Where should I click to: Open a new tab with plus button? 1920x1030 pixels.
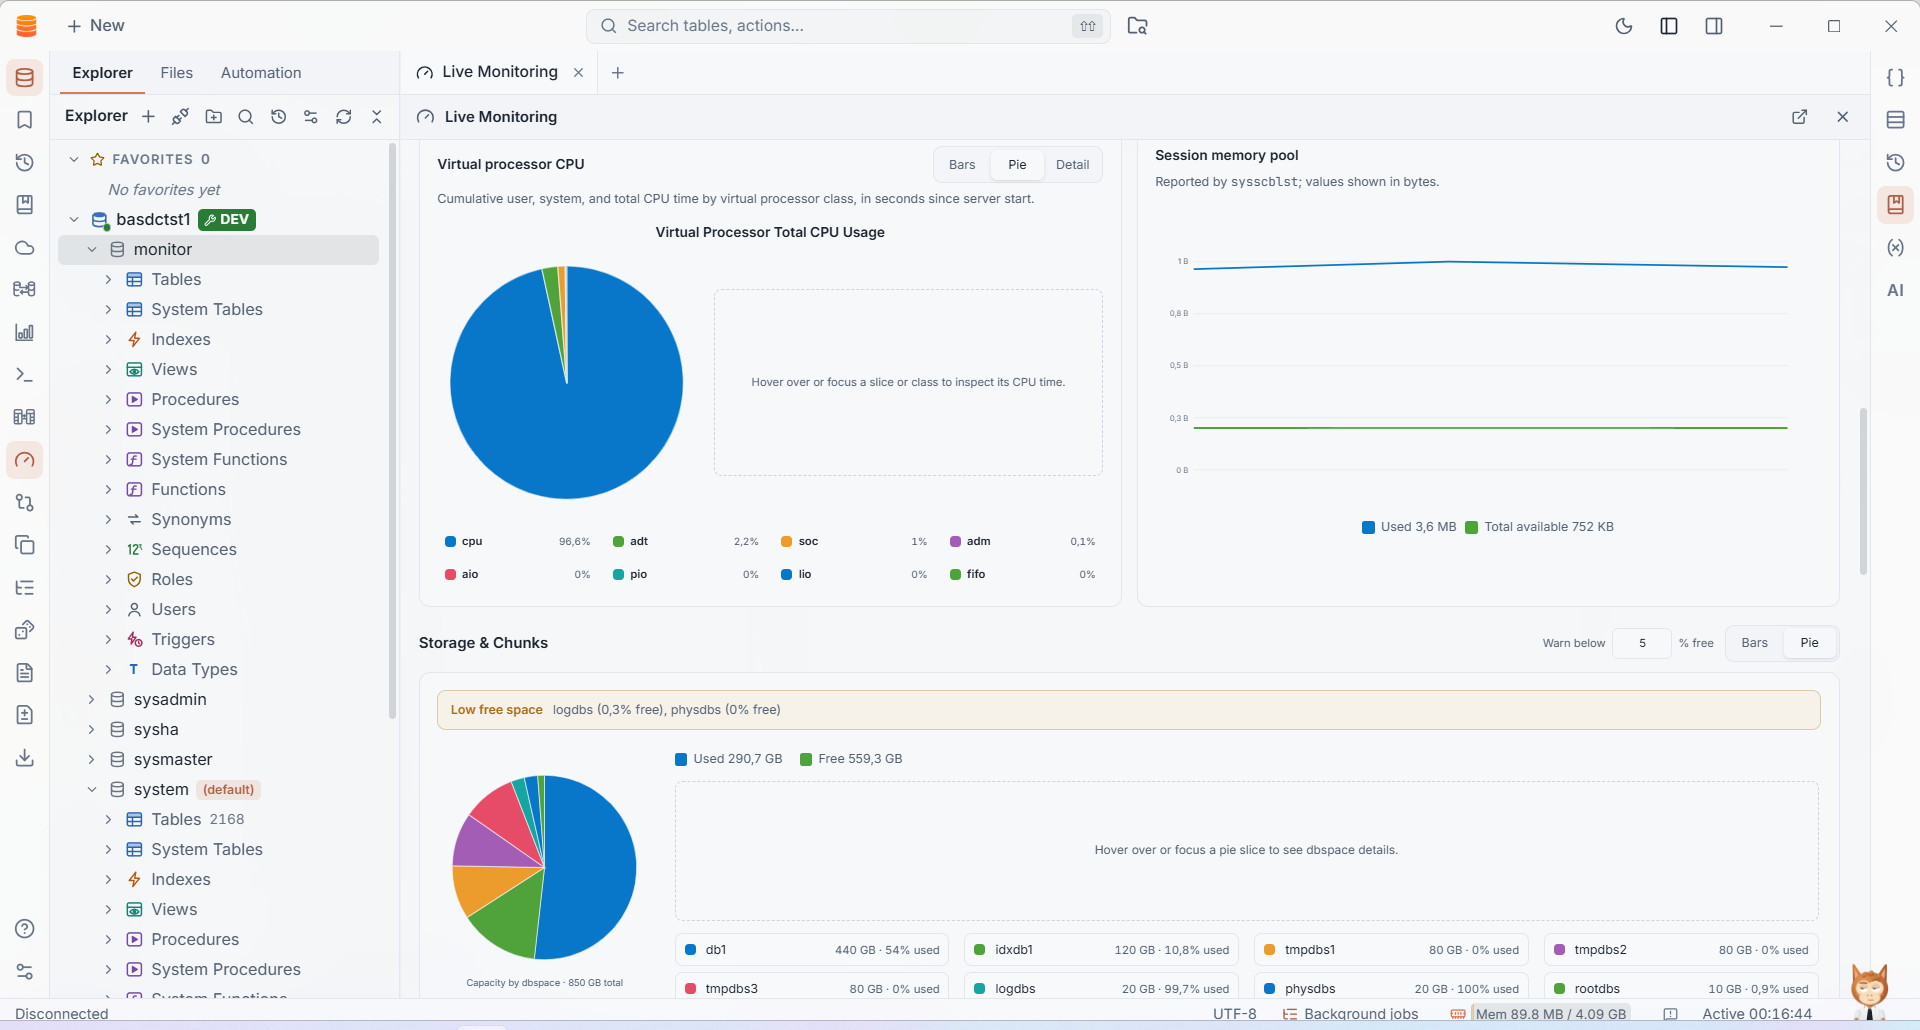(x=618, y=73)
